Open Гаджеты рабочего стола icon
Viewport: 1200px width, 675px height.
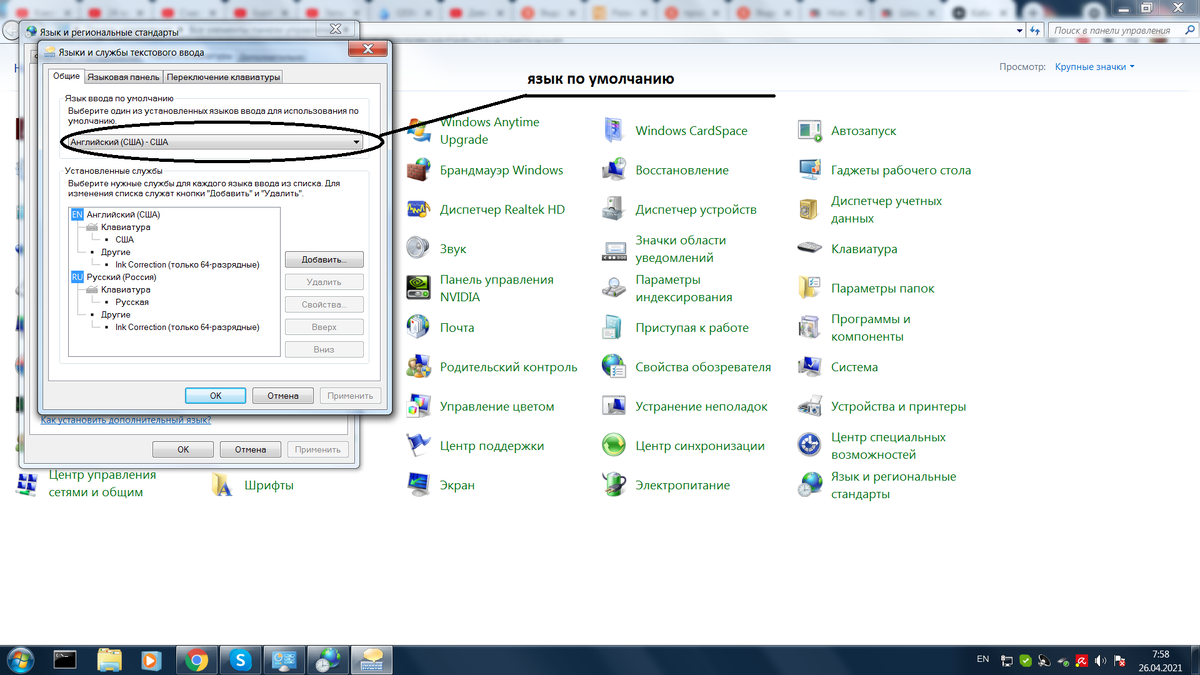(810, 170)
